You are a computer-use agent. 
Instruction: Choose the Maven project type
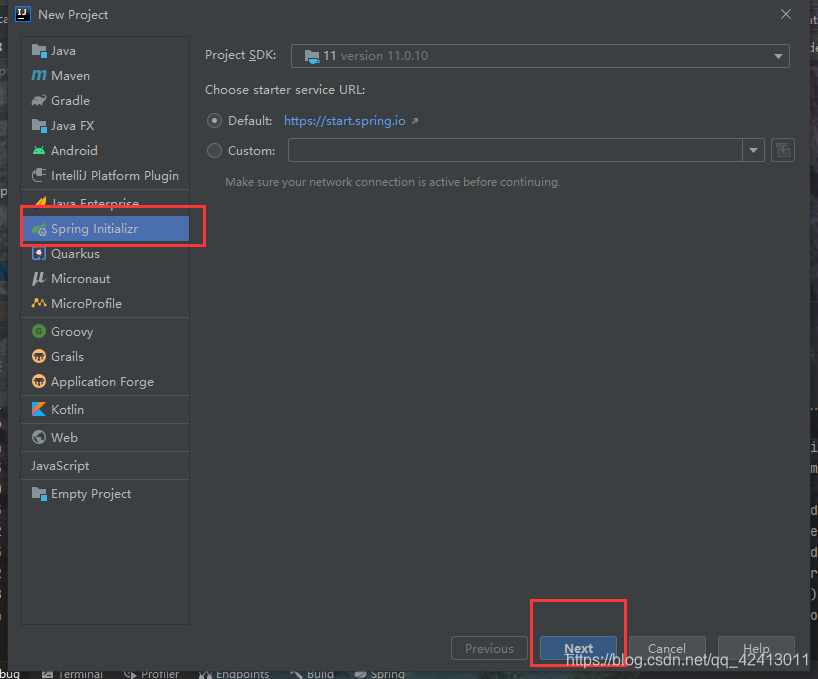pos(105,76)
